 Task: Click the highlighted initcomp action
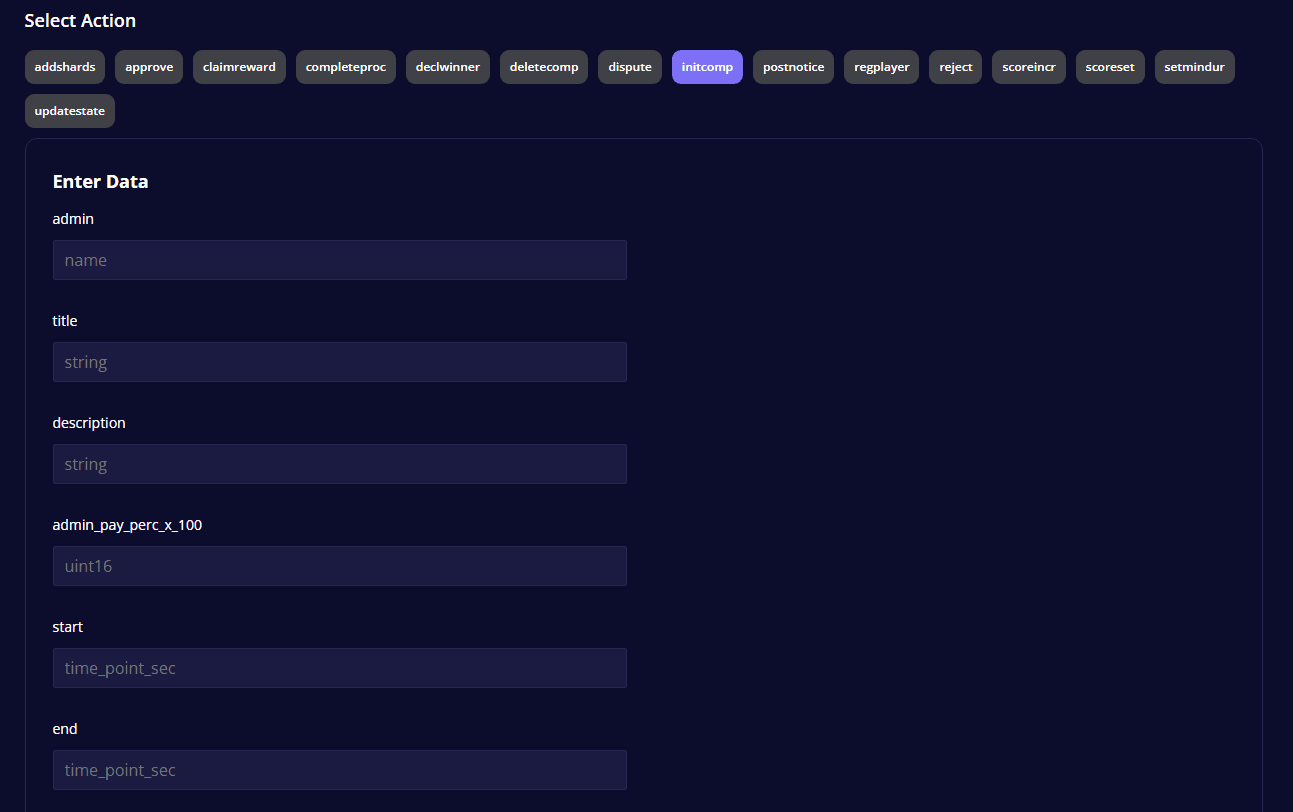pos(707,67)
